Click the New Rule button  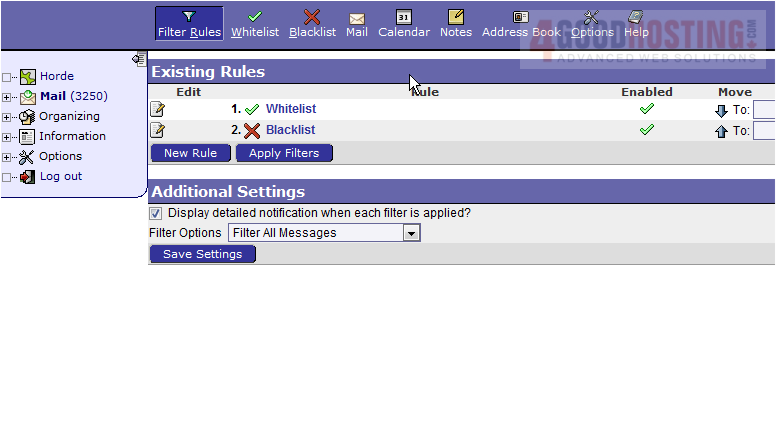click(190, 153)
